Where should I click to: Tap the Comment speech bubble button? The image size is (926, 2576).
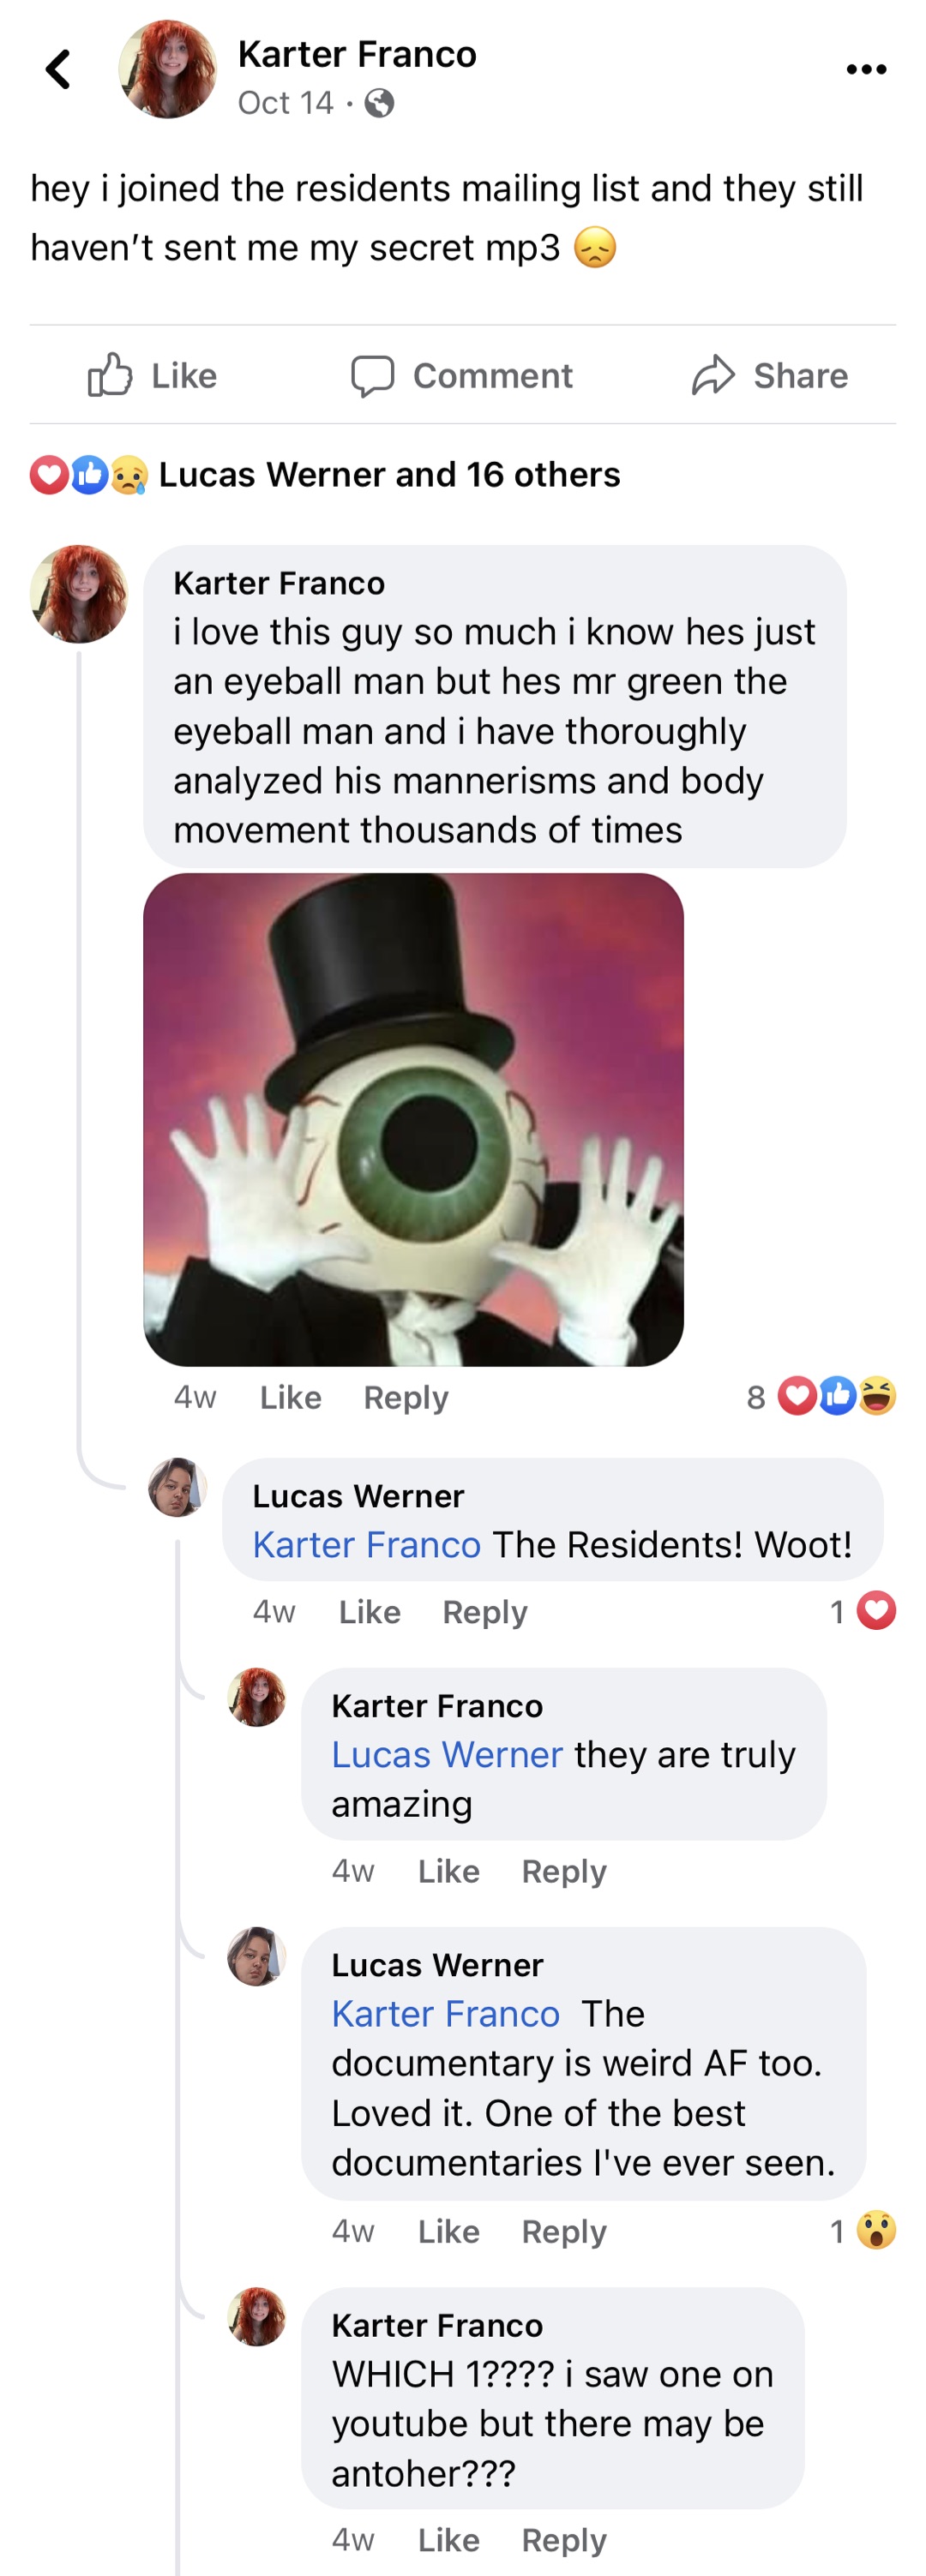click(462, 375)
